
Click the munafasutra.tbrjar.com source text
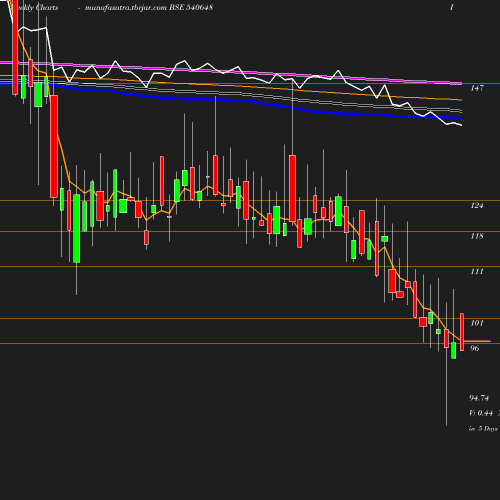pos(126,8)
